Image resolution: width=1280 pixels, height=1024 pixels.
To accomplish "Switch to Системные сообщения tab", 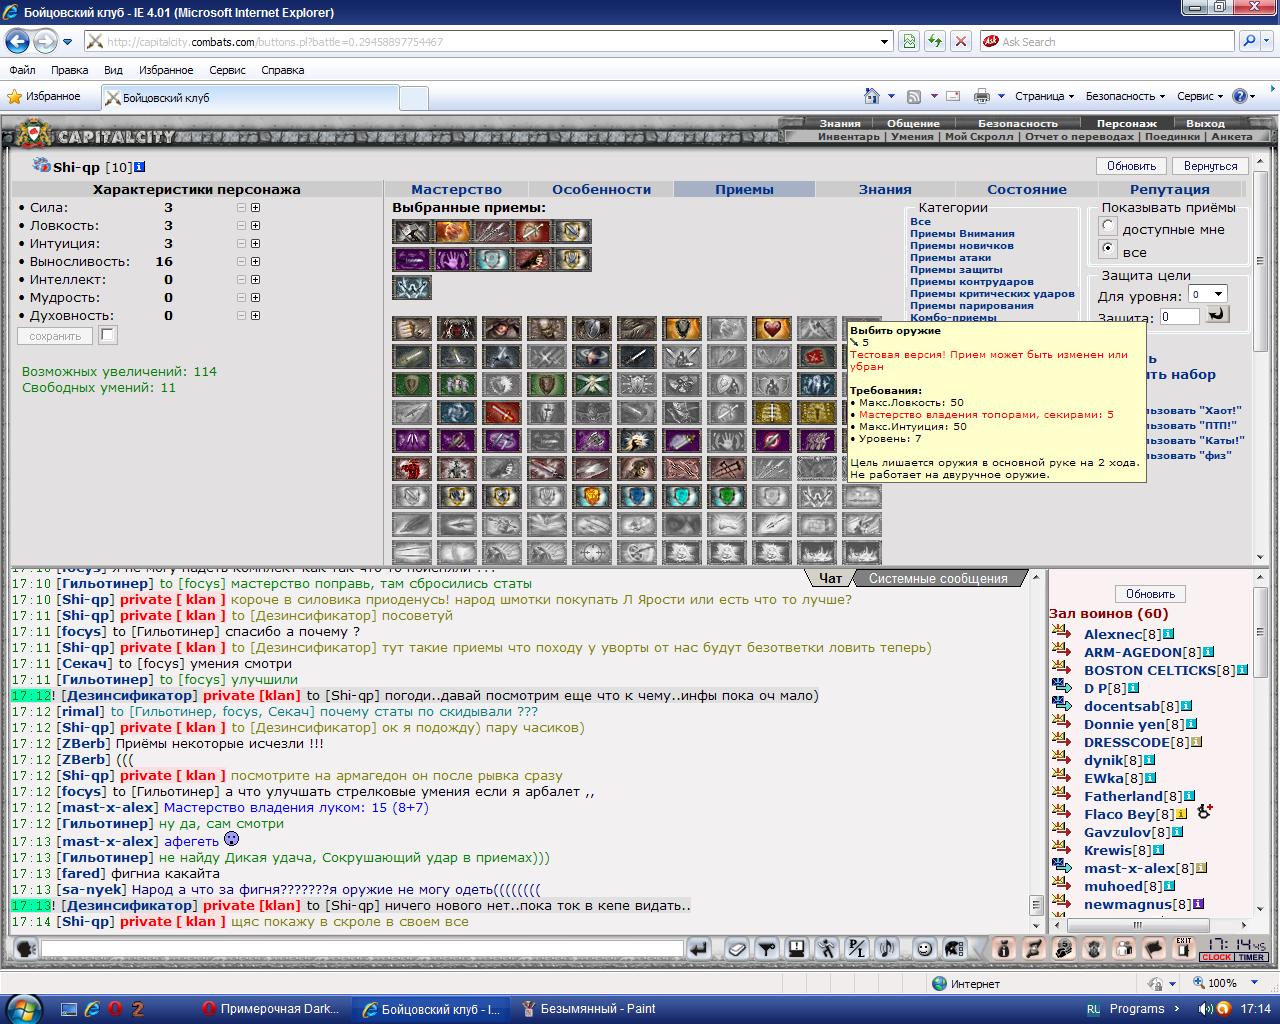I will click(x=937, y=578).
